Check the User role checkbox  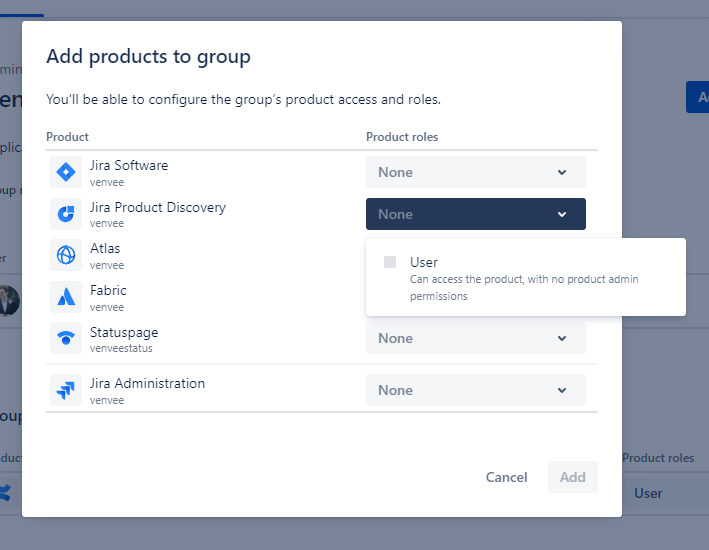(390, 262)
